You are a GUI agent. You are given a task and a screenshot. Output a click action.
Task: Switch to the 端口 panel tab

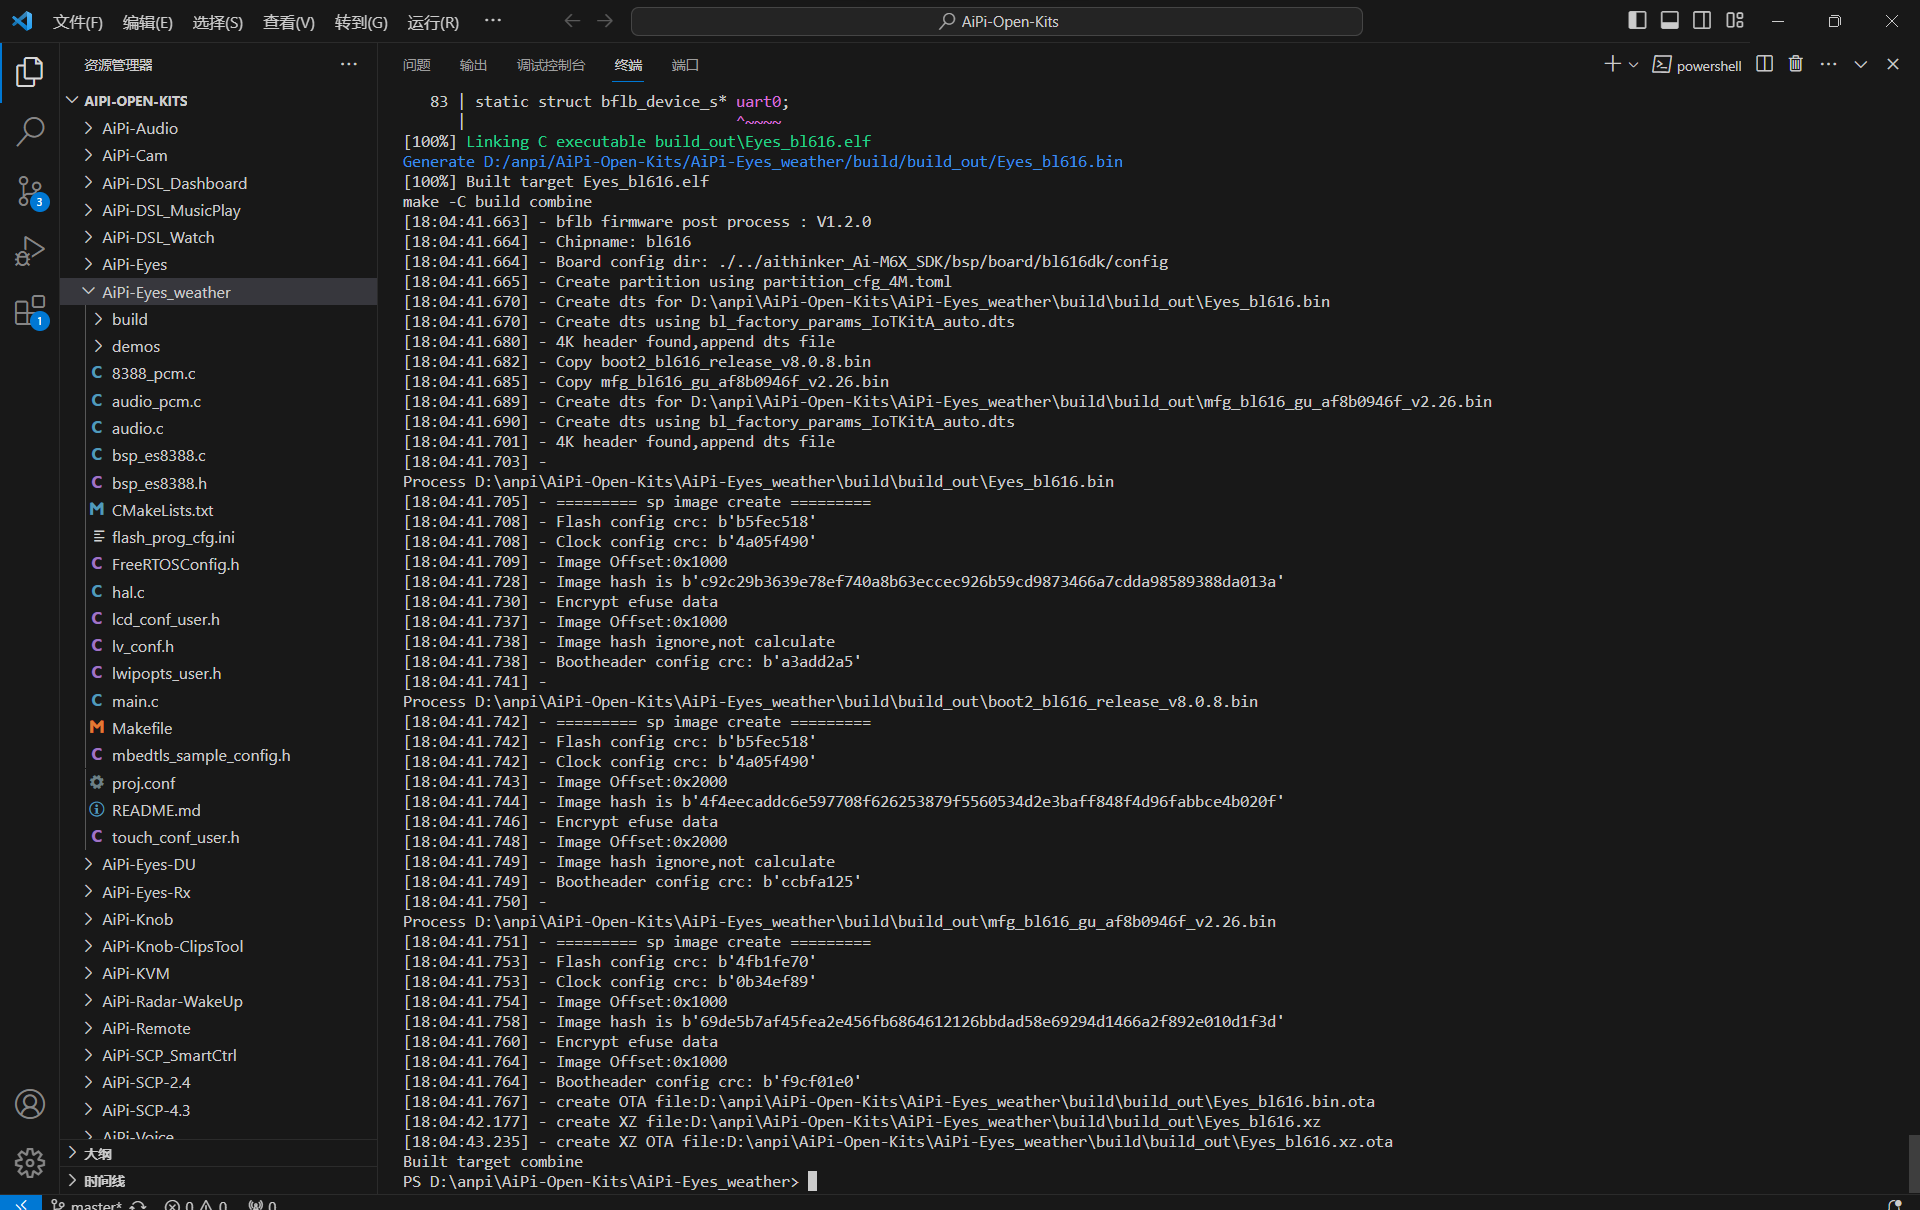685,65
